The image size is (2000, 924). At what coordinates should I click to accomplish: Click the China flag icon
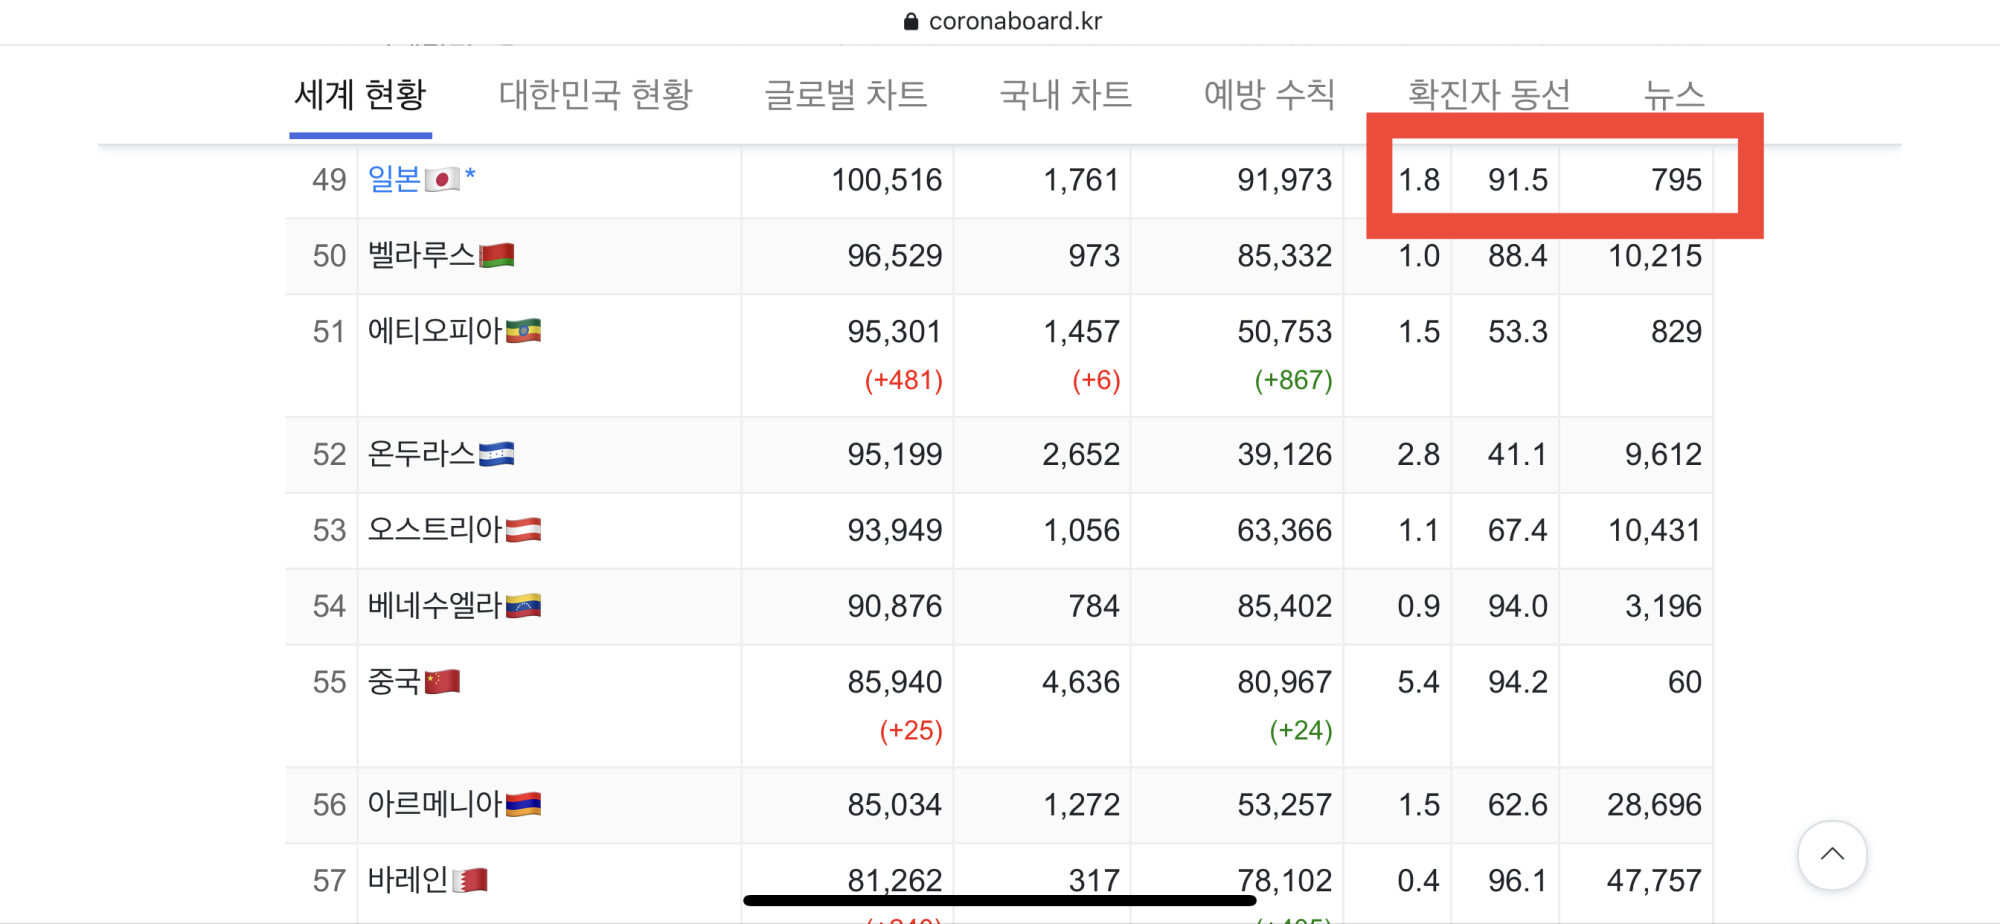[442, 682]
